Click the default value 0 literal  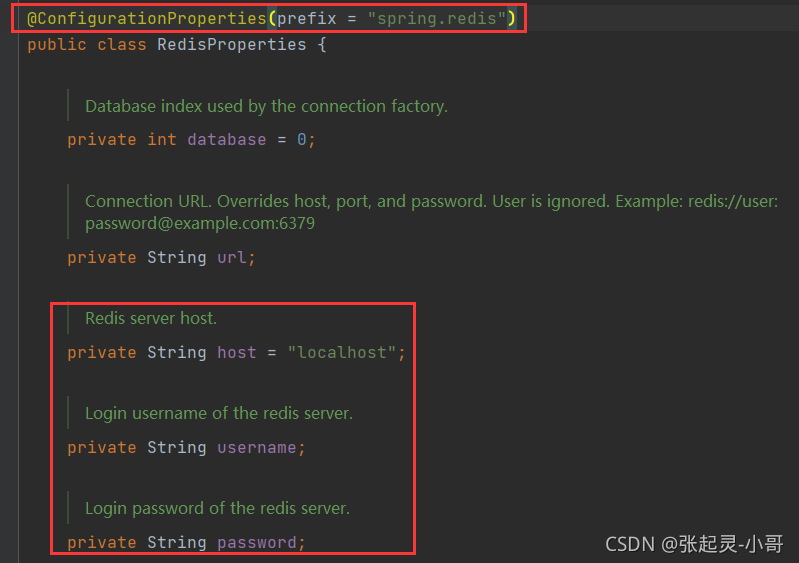coord(302,140)
